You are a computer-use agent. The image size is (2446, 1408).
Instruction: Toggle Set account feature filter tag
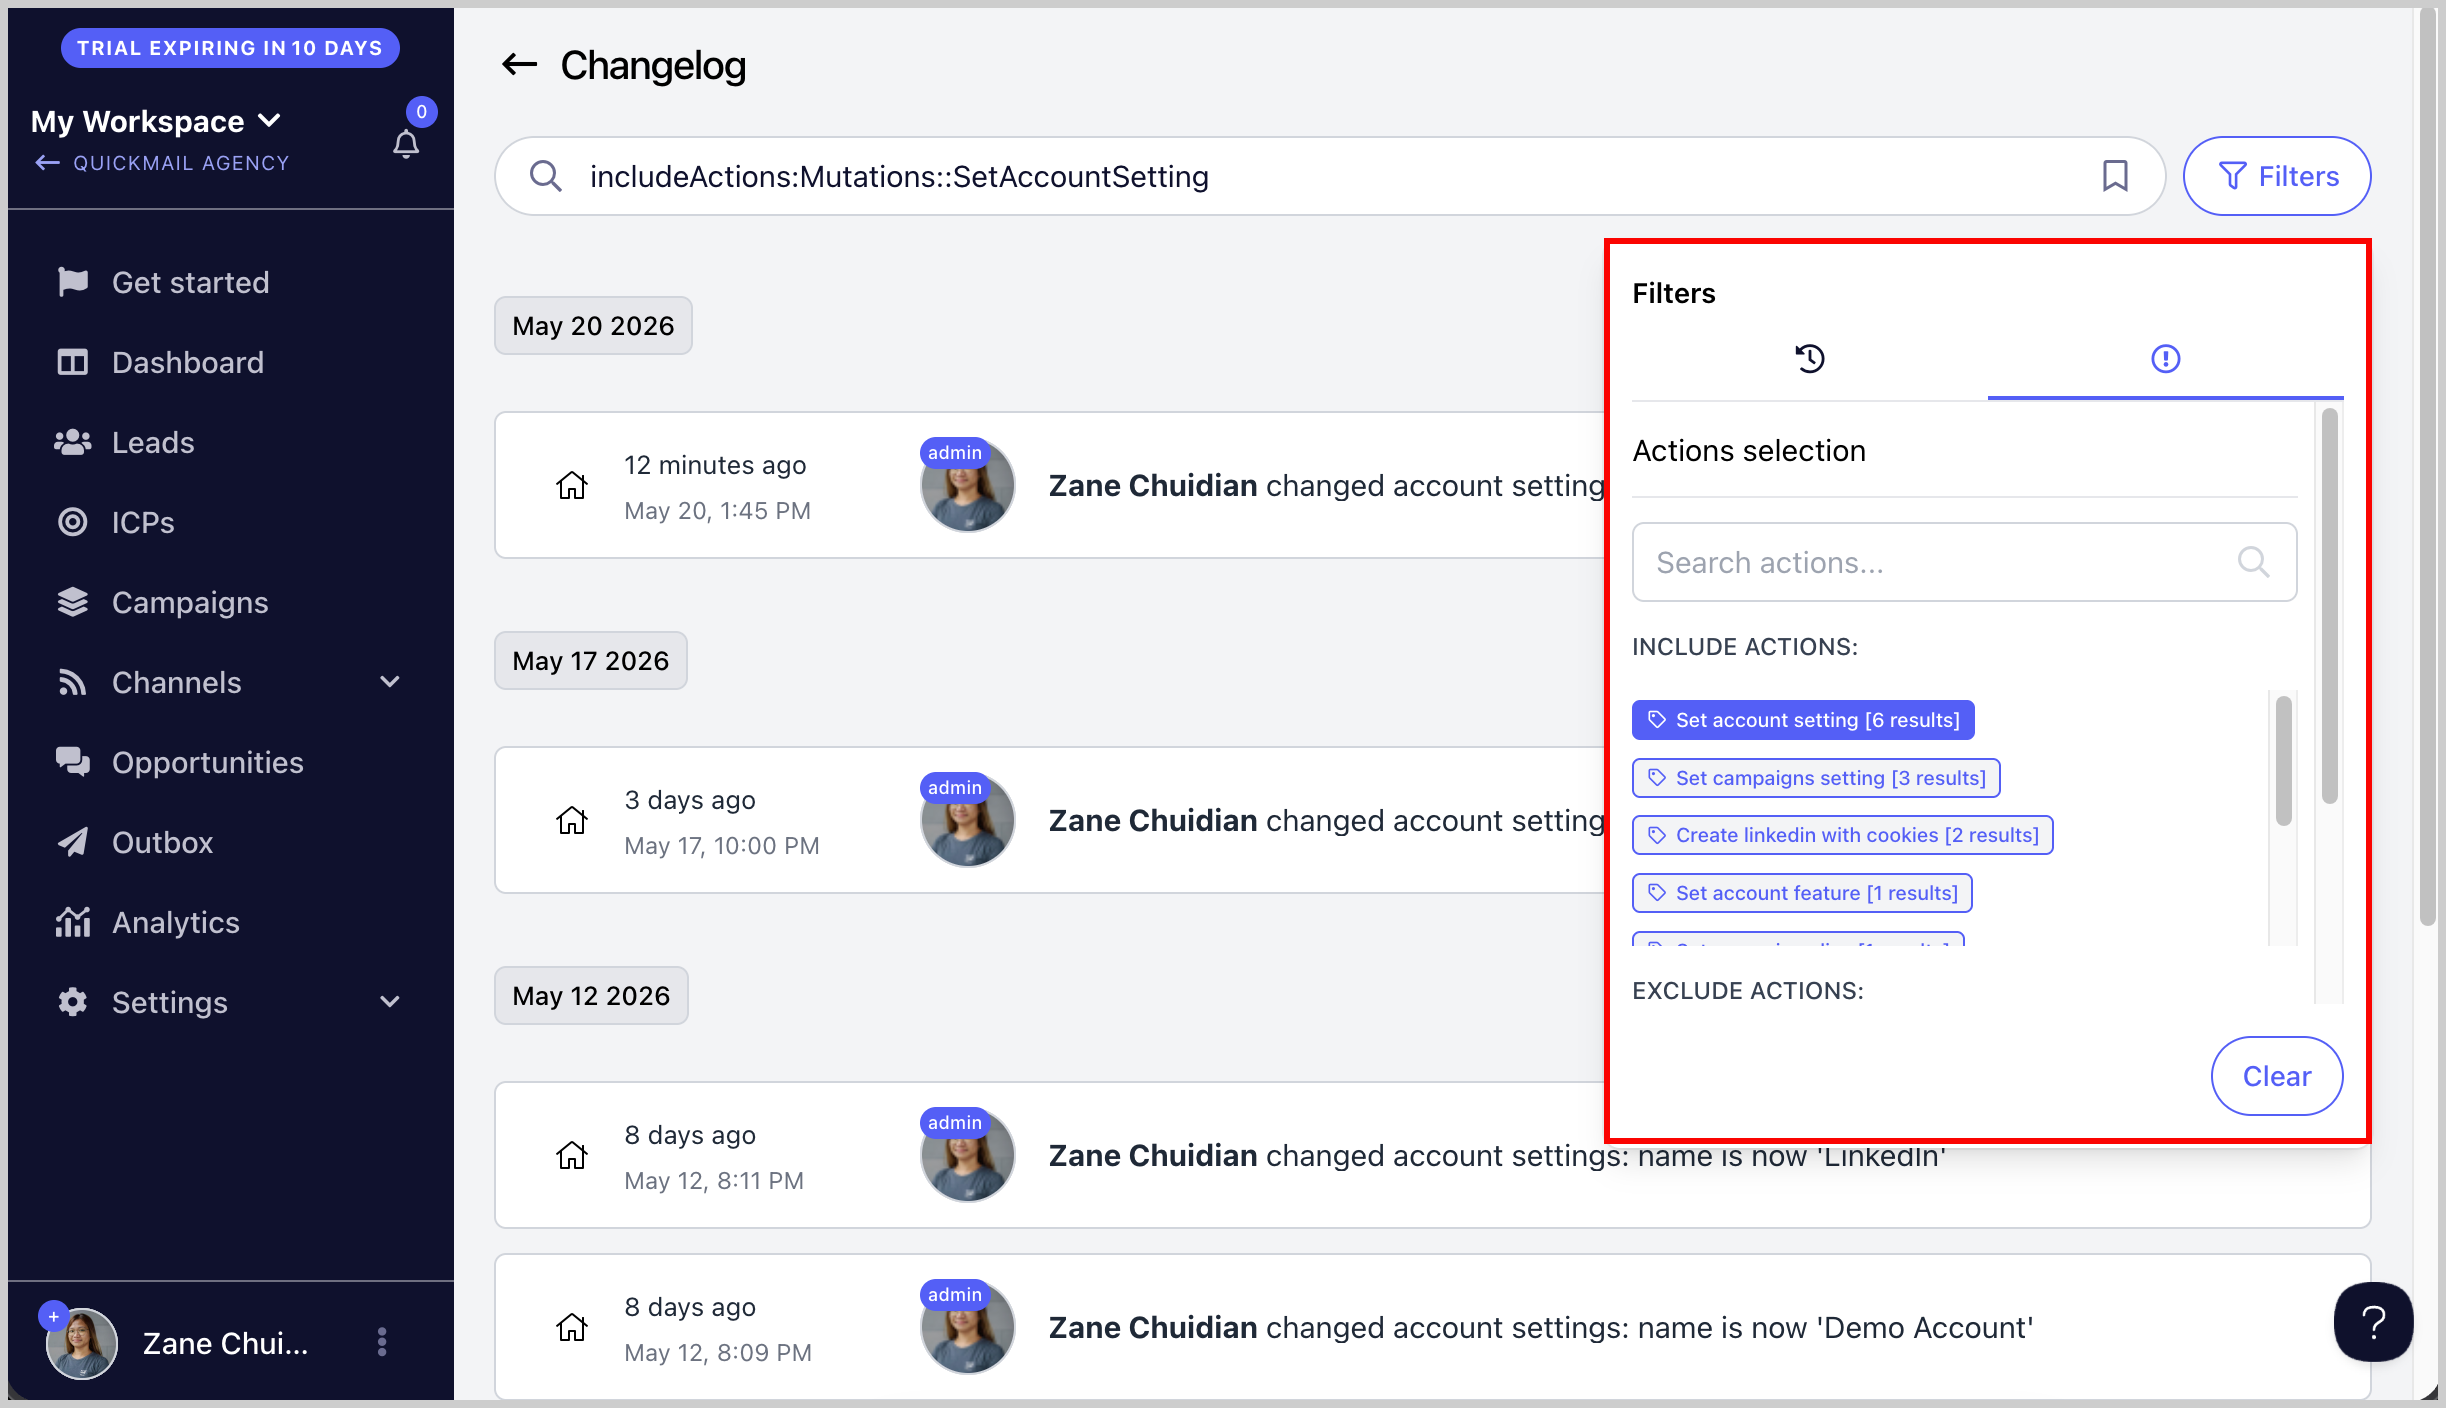pyautogui.click(x=1801, y=893)
